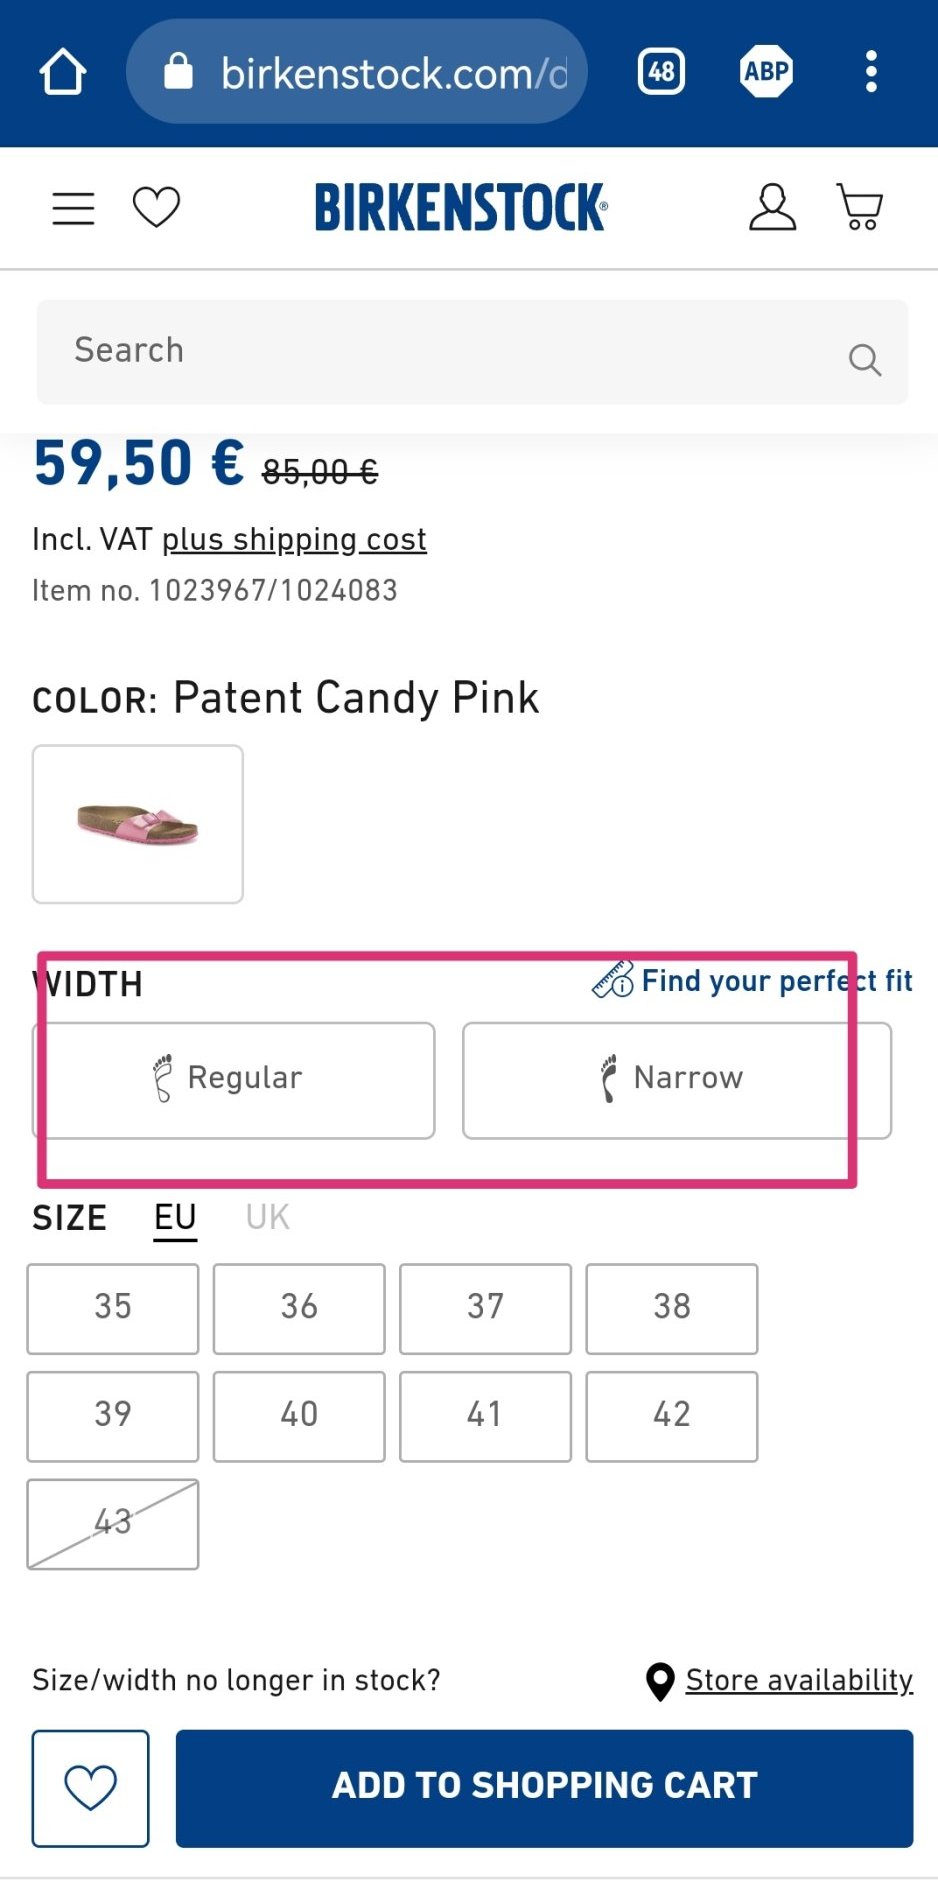
Task: Select the Narrow width option
Action: coord(676,1080)
